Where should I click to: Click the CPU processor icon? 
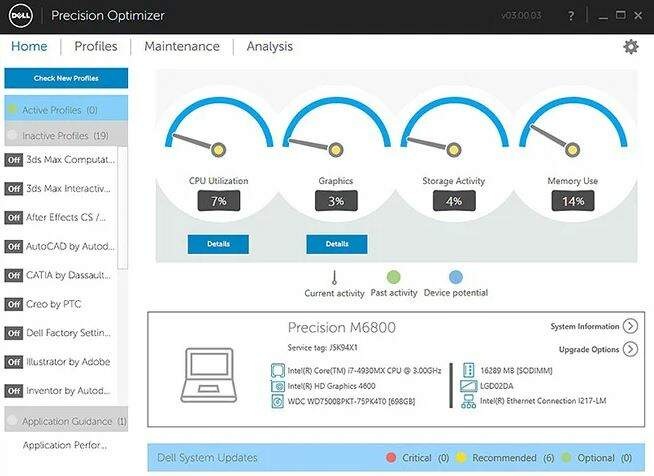tap(277, 370)
